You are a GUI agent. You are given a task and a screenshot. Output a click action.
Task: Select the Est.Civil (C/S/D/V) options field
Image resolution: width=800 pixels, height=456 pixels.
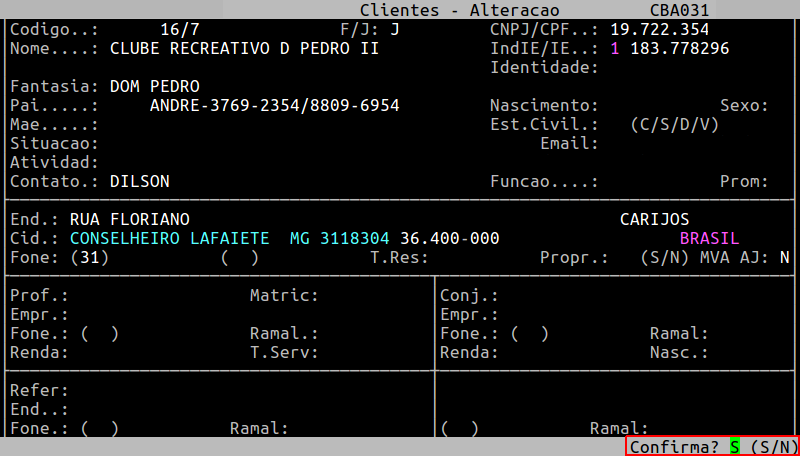[x=674, y=124]
